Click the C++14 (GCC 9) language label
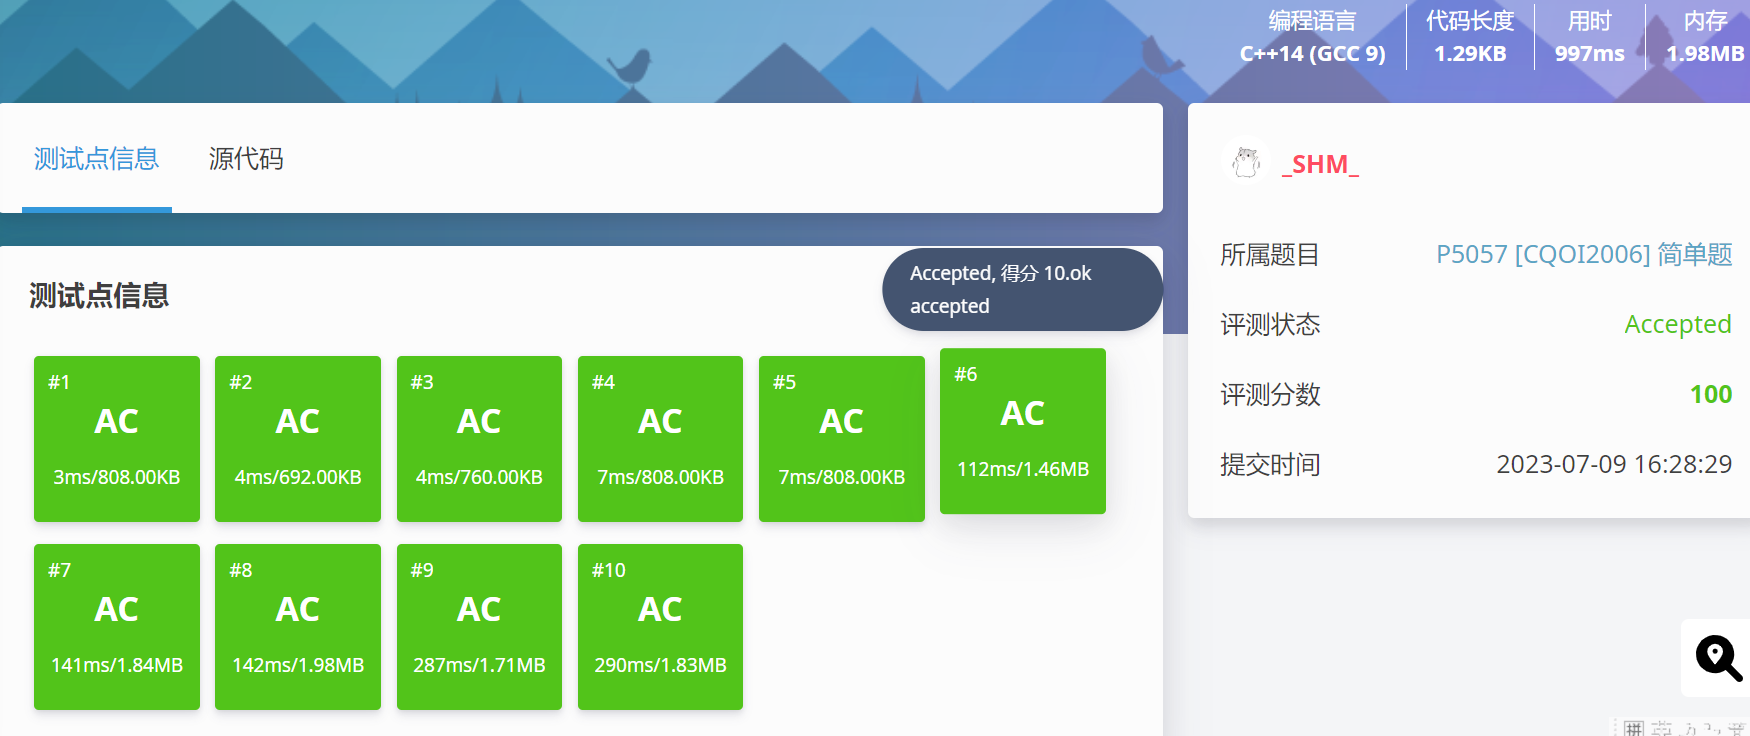Image resolution: width=1750 pixels, height=736 pixels. point(1313,54)
